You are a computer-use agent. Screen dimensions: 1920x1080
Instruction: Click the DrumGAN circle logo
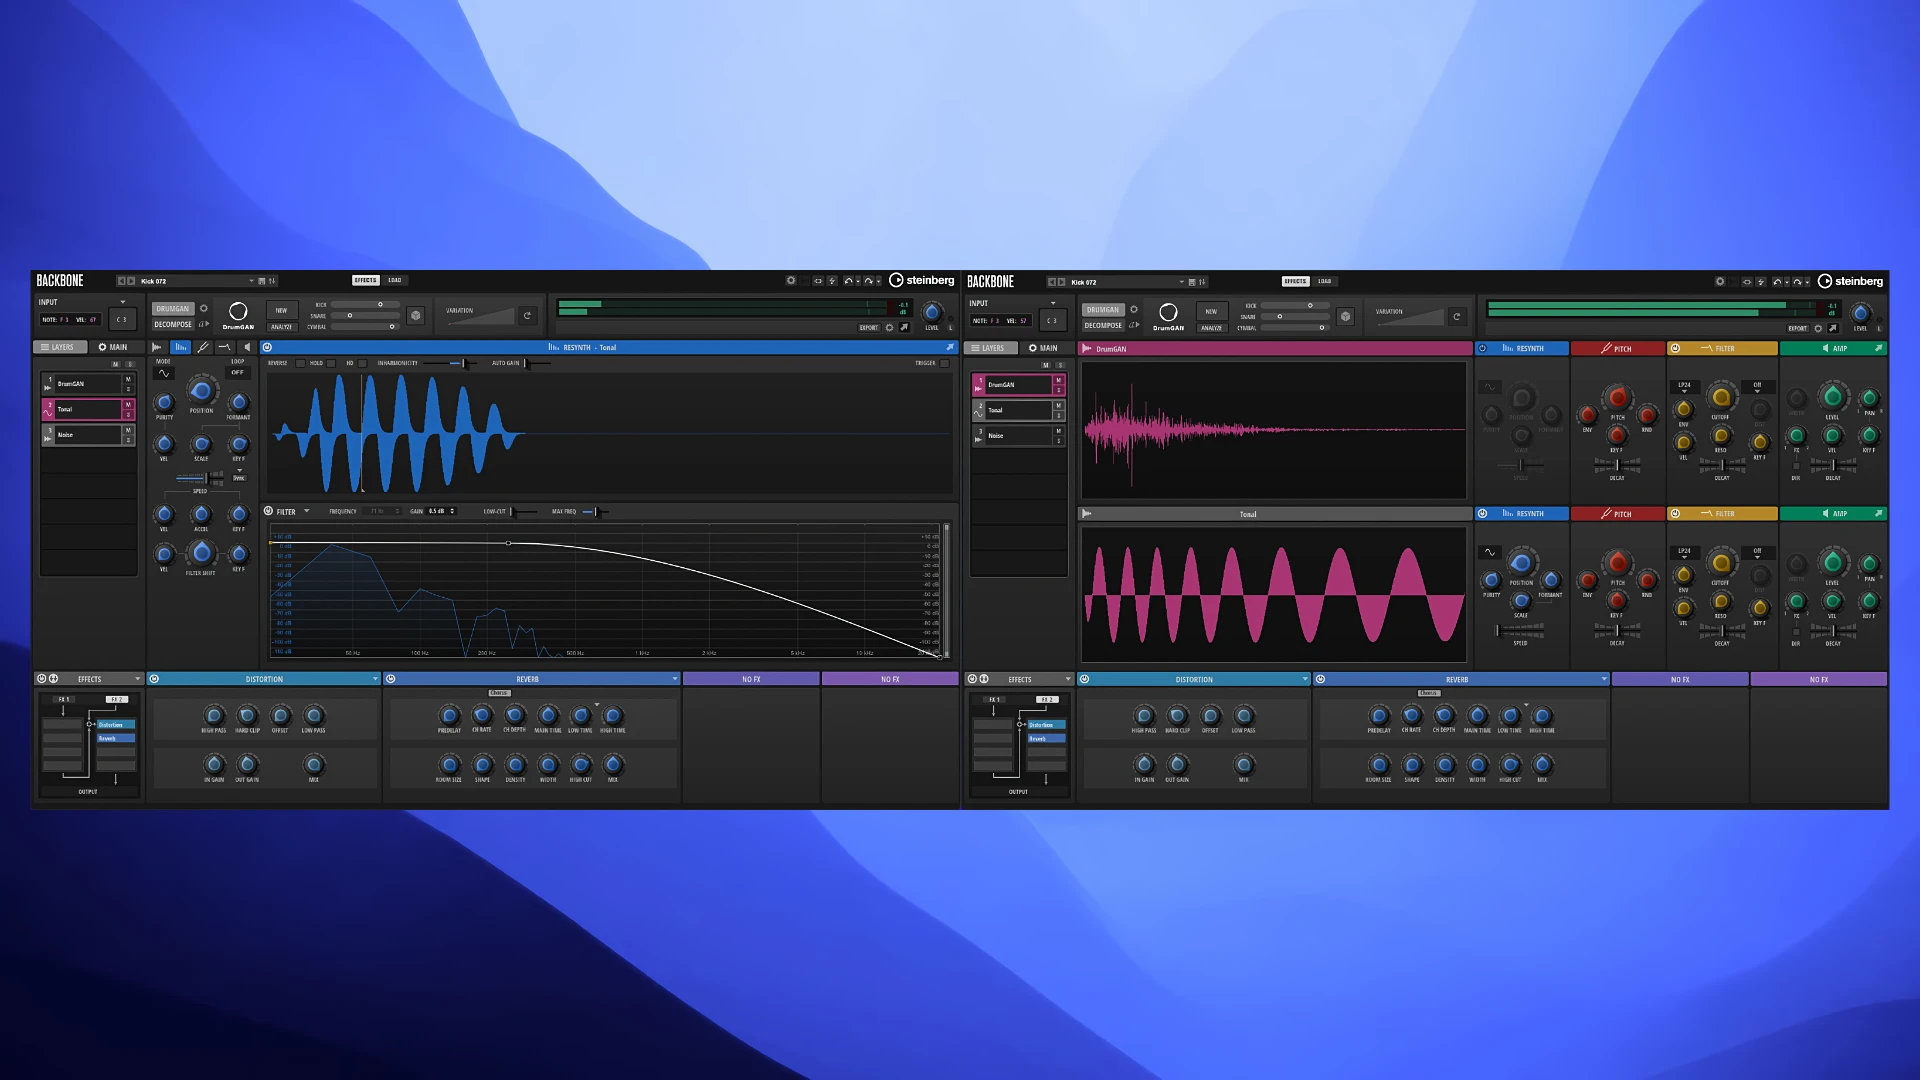pos(238,311)
